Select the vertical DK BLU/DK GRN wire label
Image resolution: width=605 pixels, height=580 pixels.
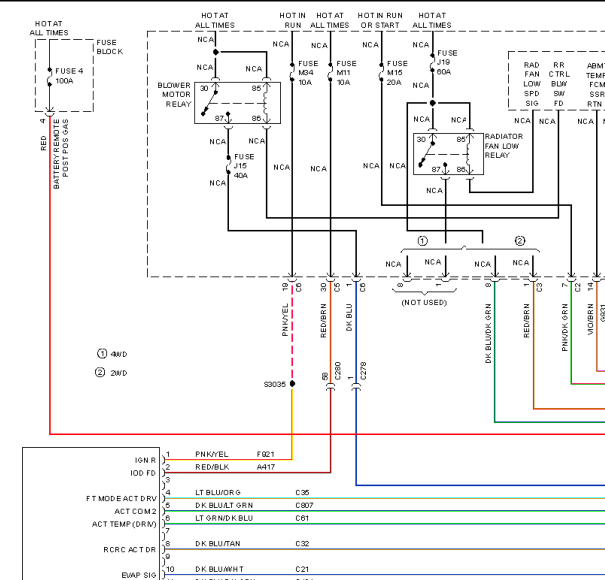pos(488,333)
